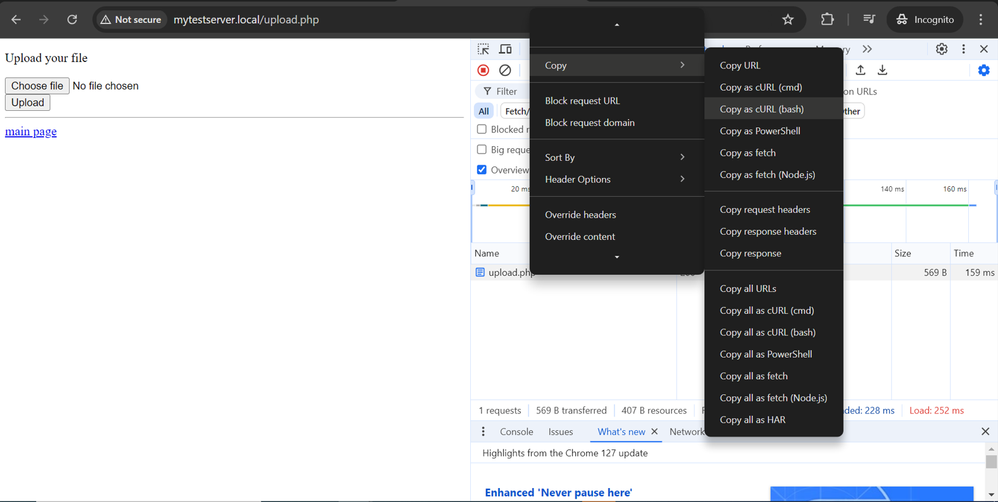Clear the network log
998x502 pixels.
coord(505,70)
